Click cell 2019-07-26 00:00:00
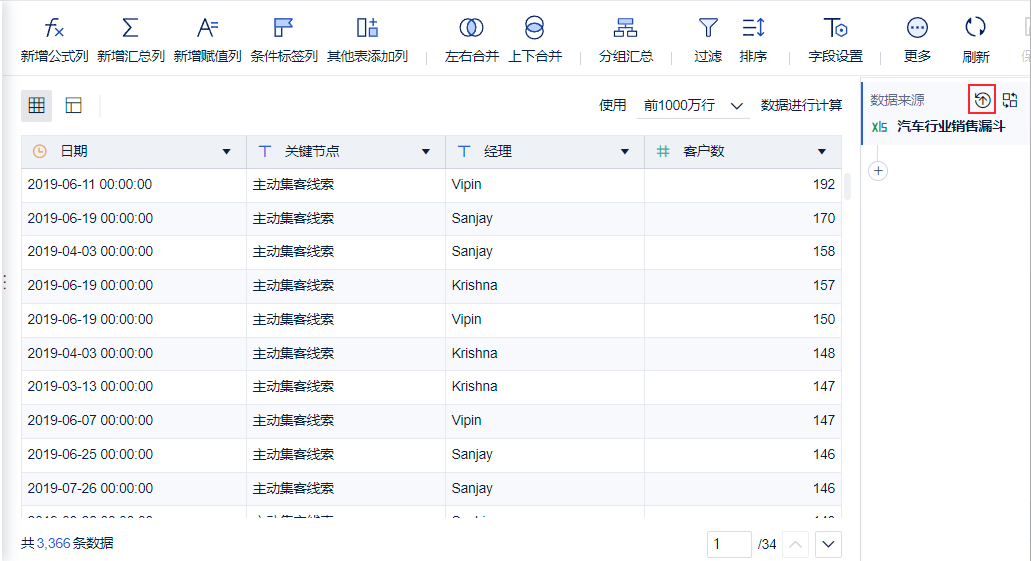The height and width of the screenshot is (561, 1031). (133, 489)
